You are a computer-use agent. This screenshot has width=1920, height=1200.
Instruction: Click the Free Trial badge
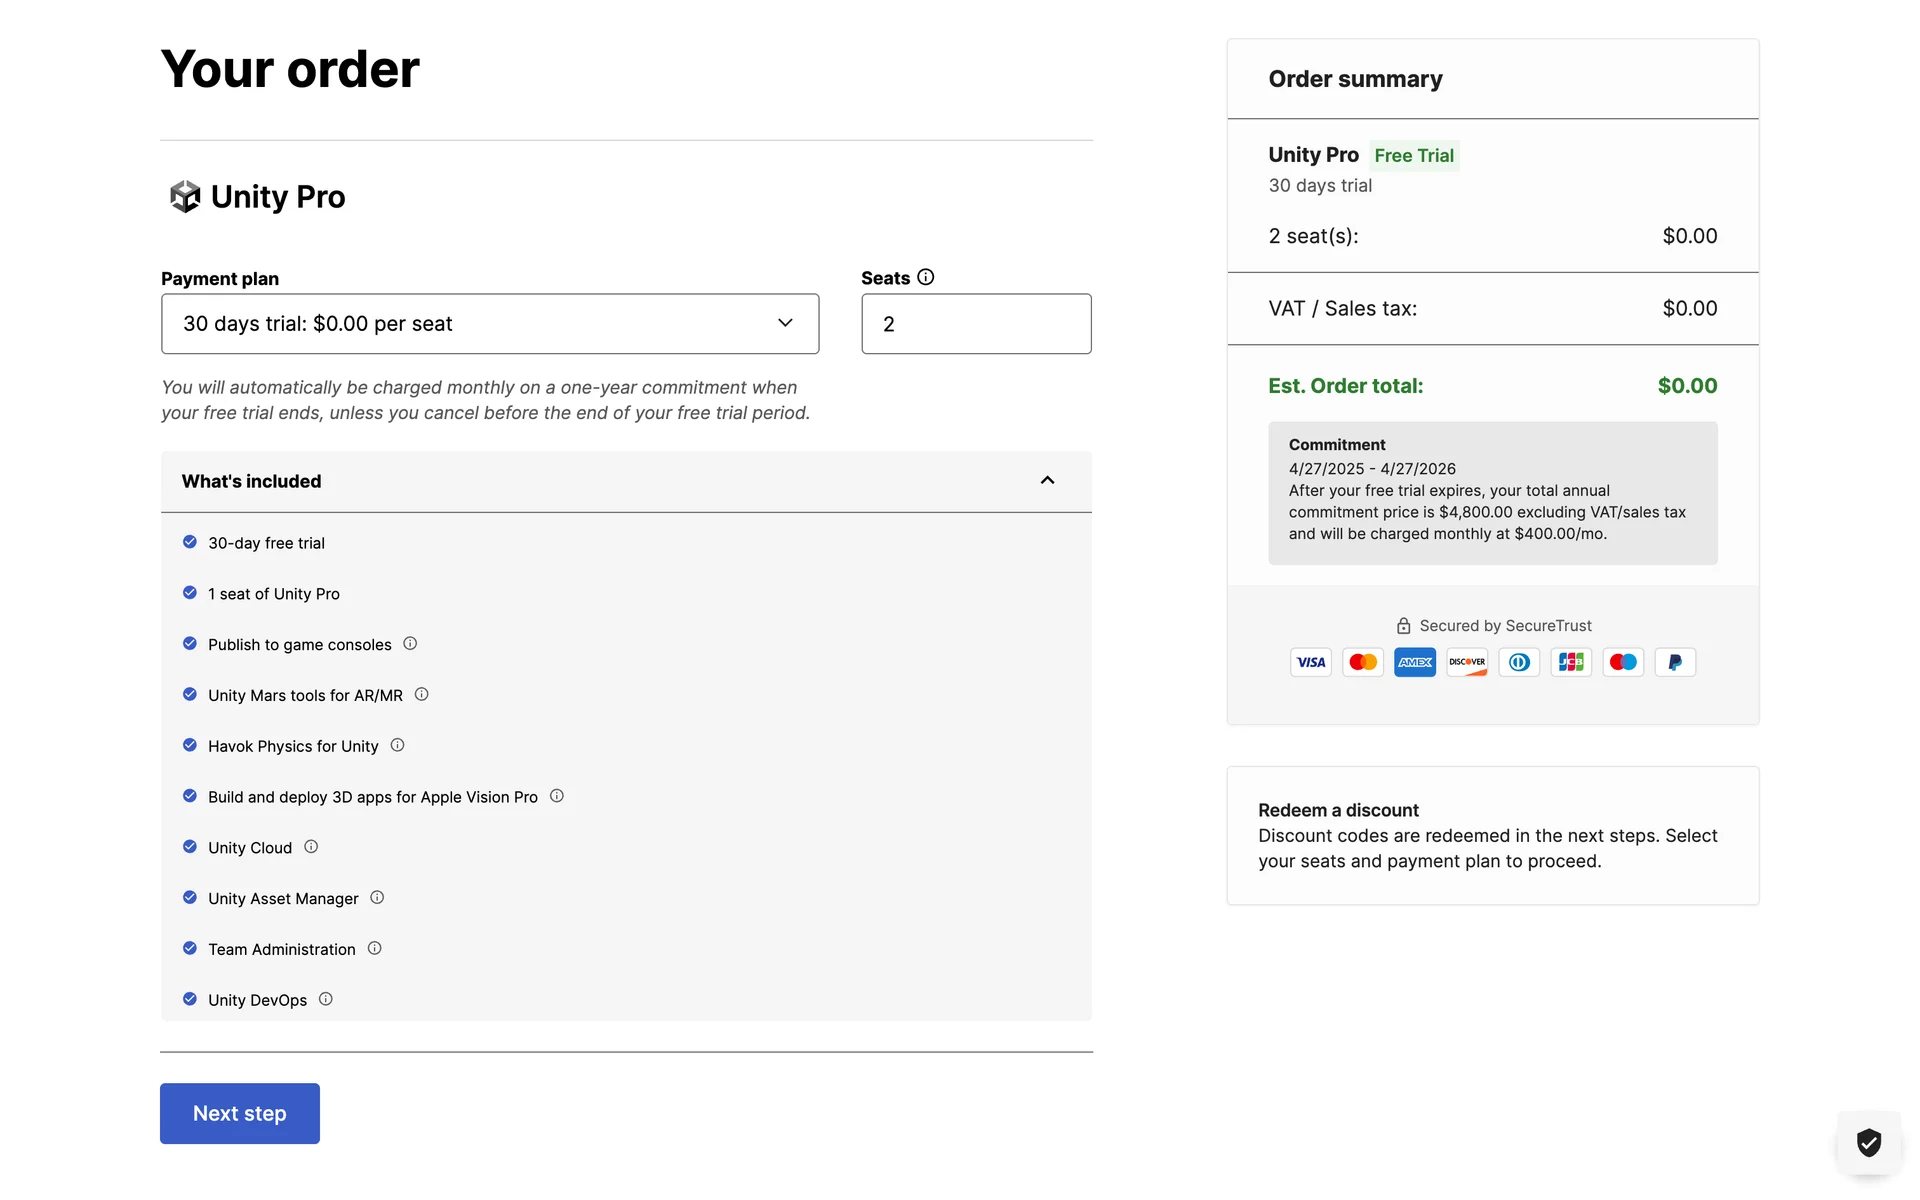tap(1414, 155)
